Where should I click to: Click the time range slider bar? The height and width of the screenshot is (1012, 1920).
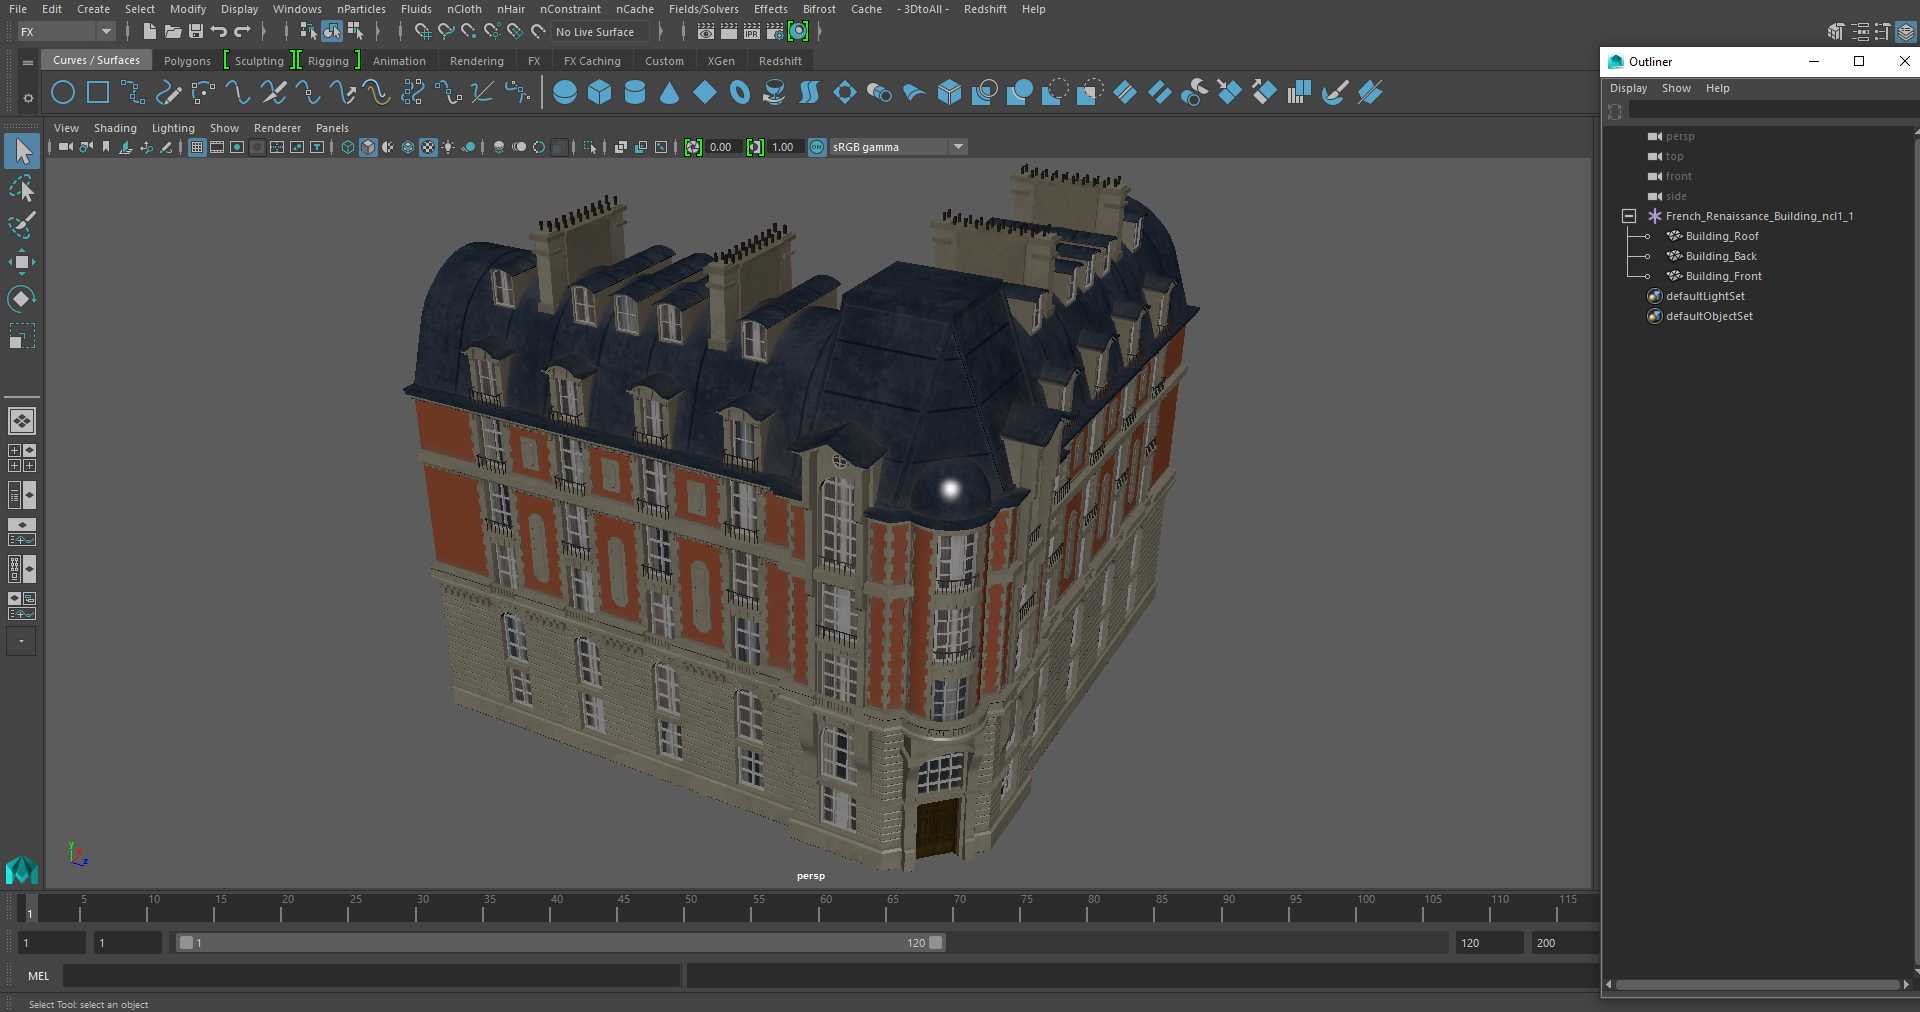coord(560,943)
